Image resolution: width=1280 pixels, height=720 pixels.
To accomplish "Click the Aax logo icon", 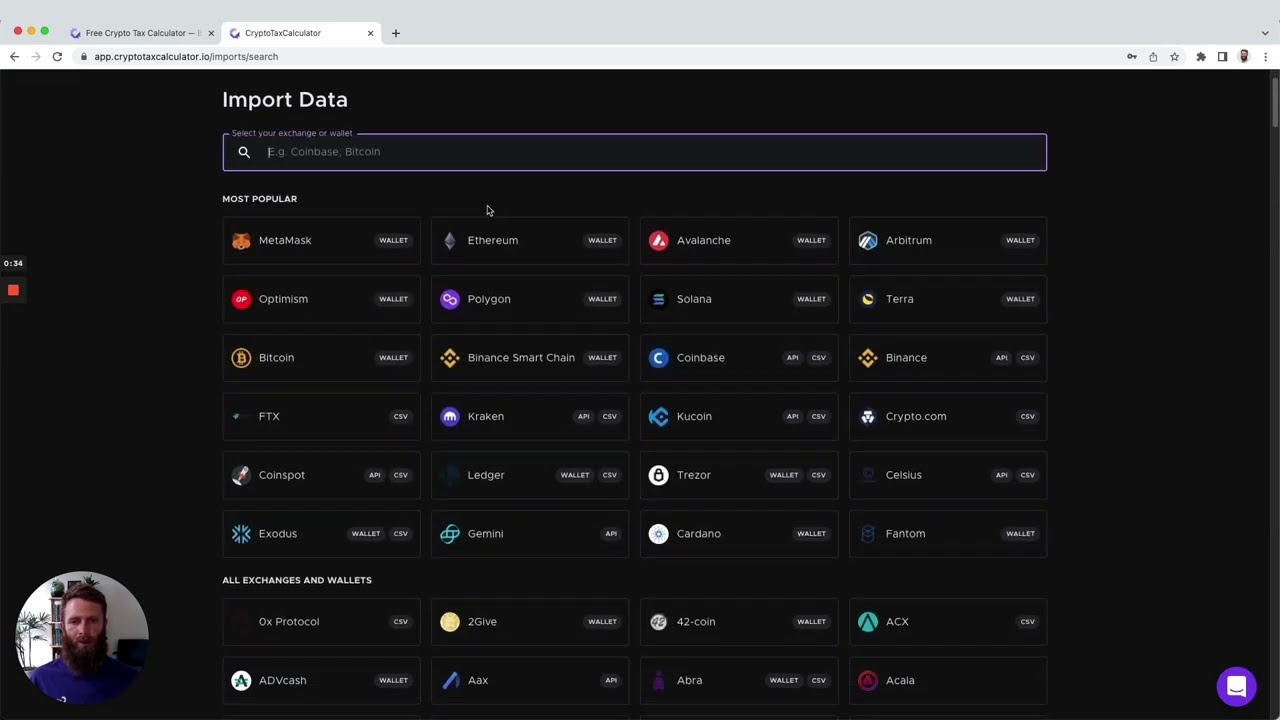I will point(450,681).
